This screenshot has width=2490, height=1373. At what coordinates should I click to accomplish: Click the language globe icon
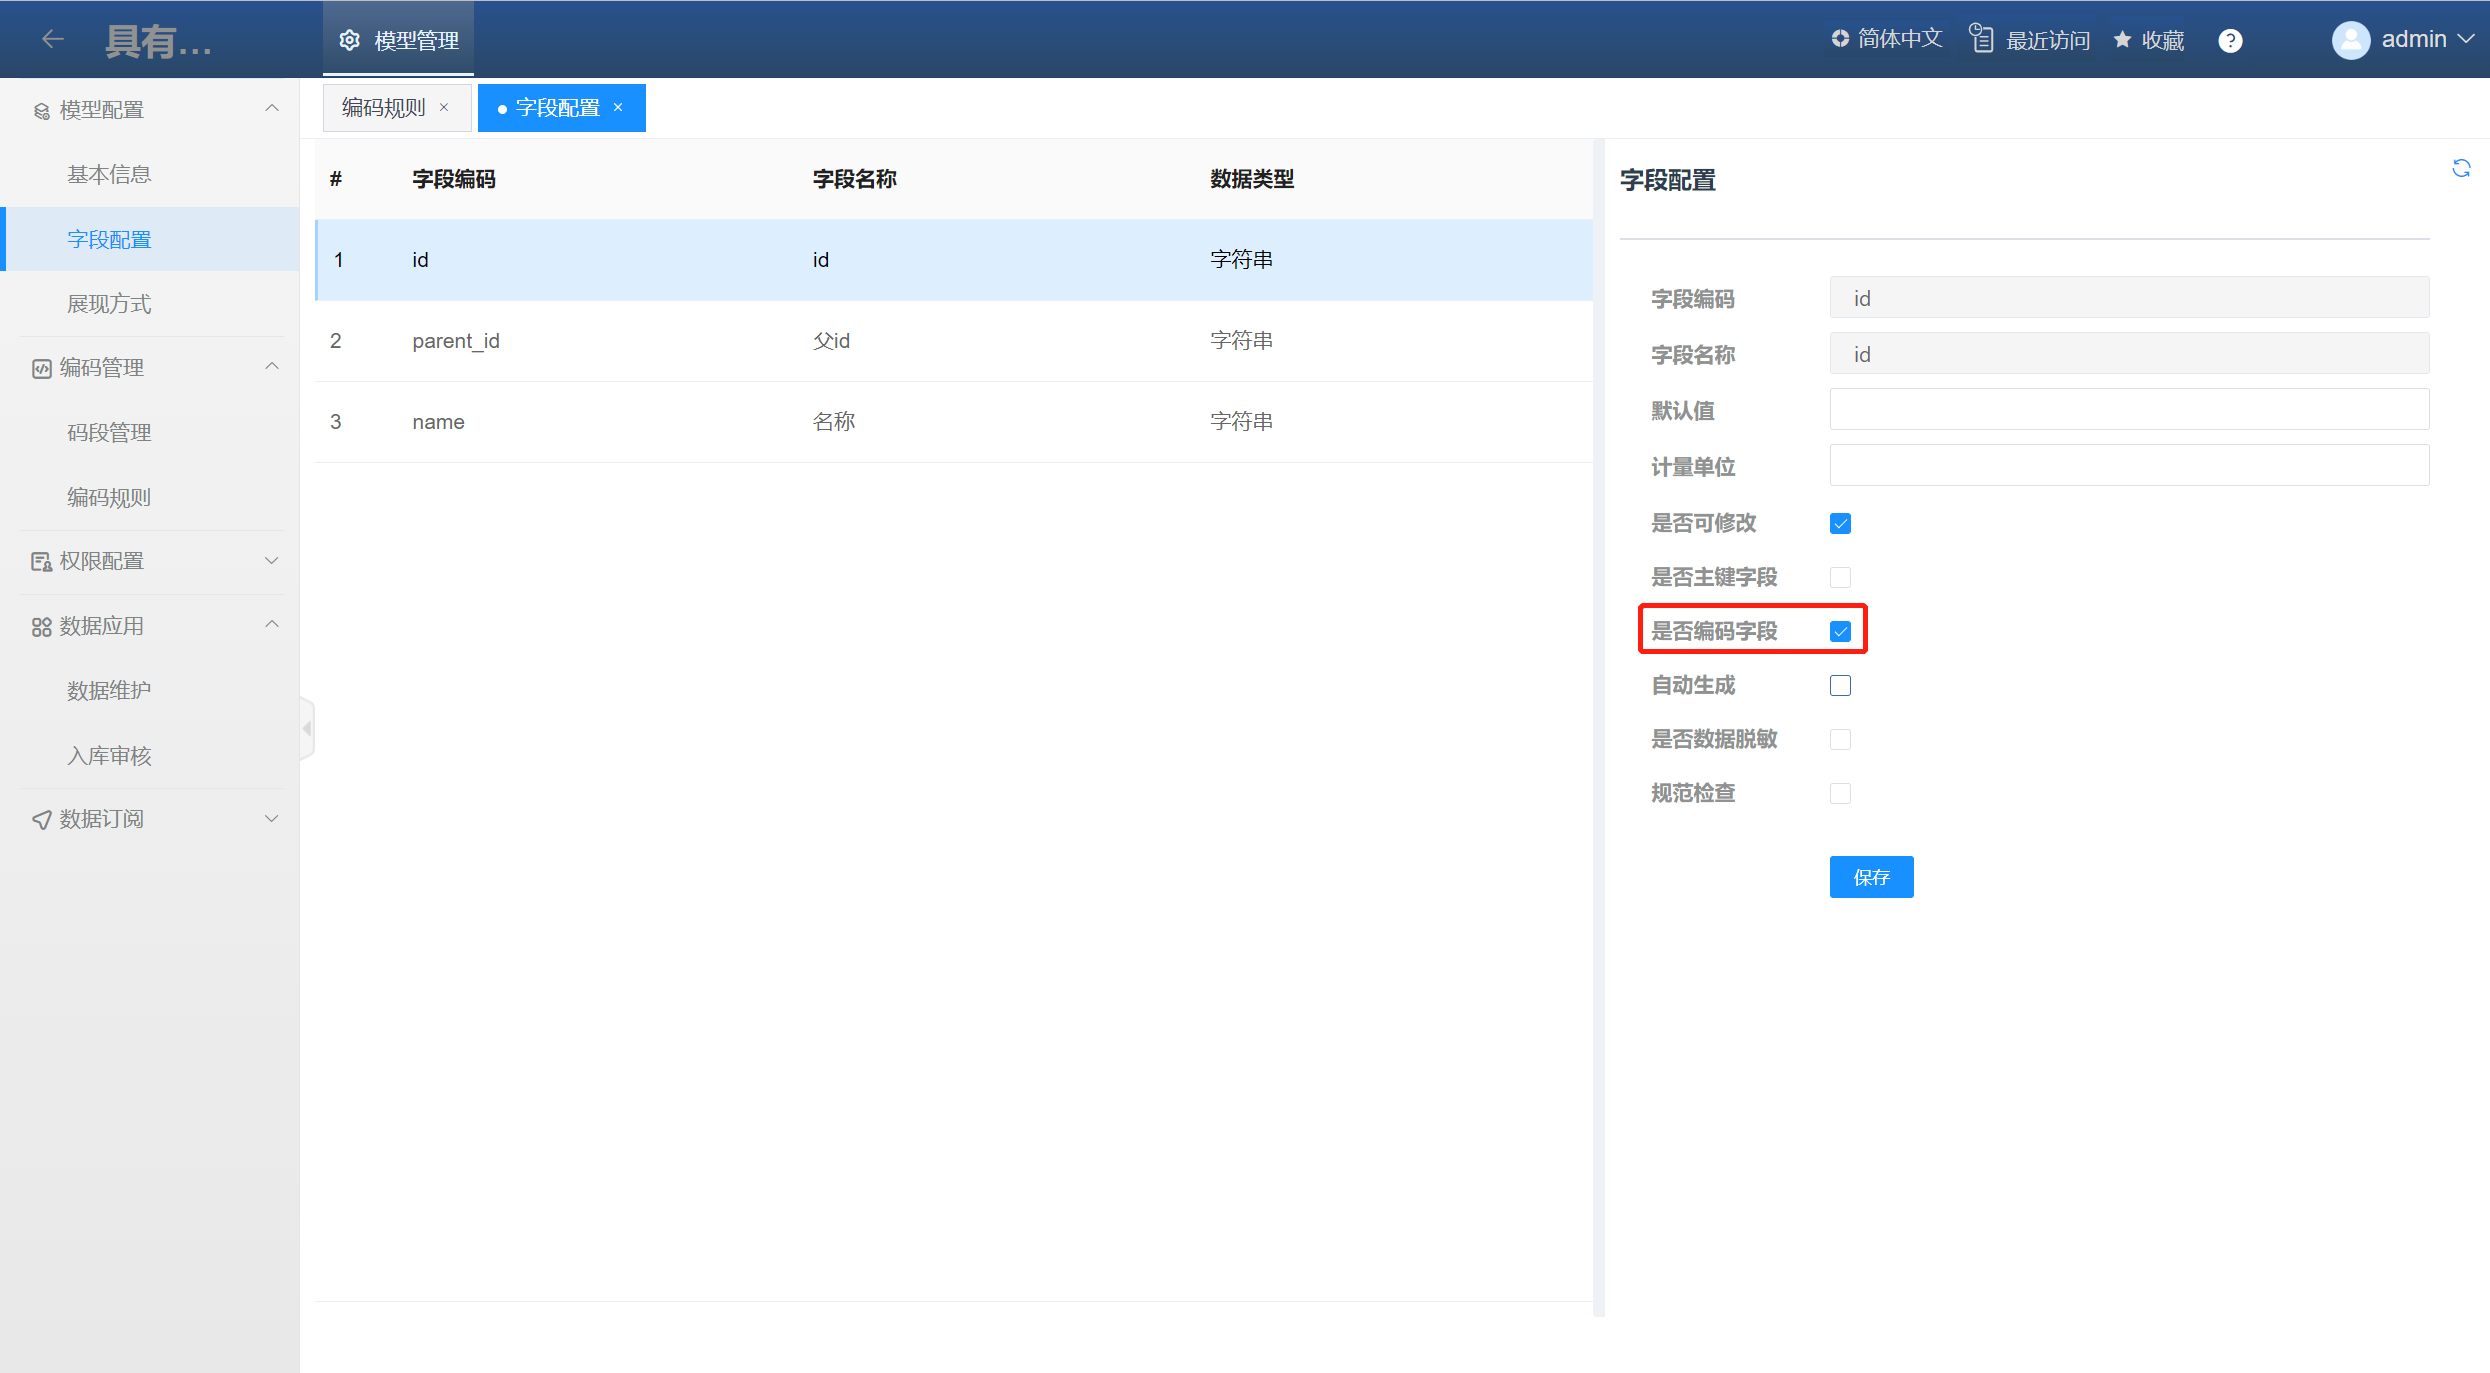click(1840, 38)
